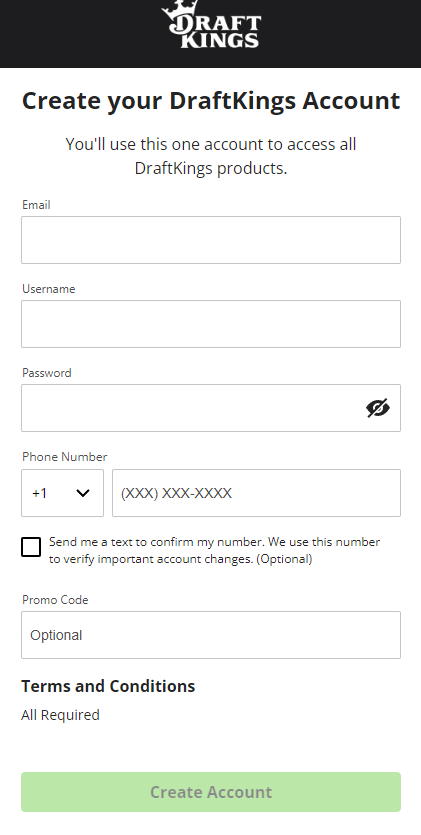Click the All Required text
421x835 pixels.
pos(60,715)
